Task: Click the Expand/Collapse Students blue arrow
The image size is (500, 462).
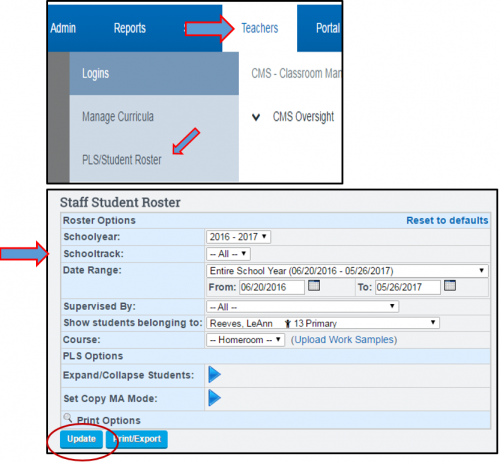Action: pyautogui.click(x=214, y=374)
